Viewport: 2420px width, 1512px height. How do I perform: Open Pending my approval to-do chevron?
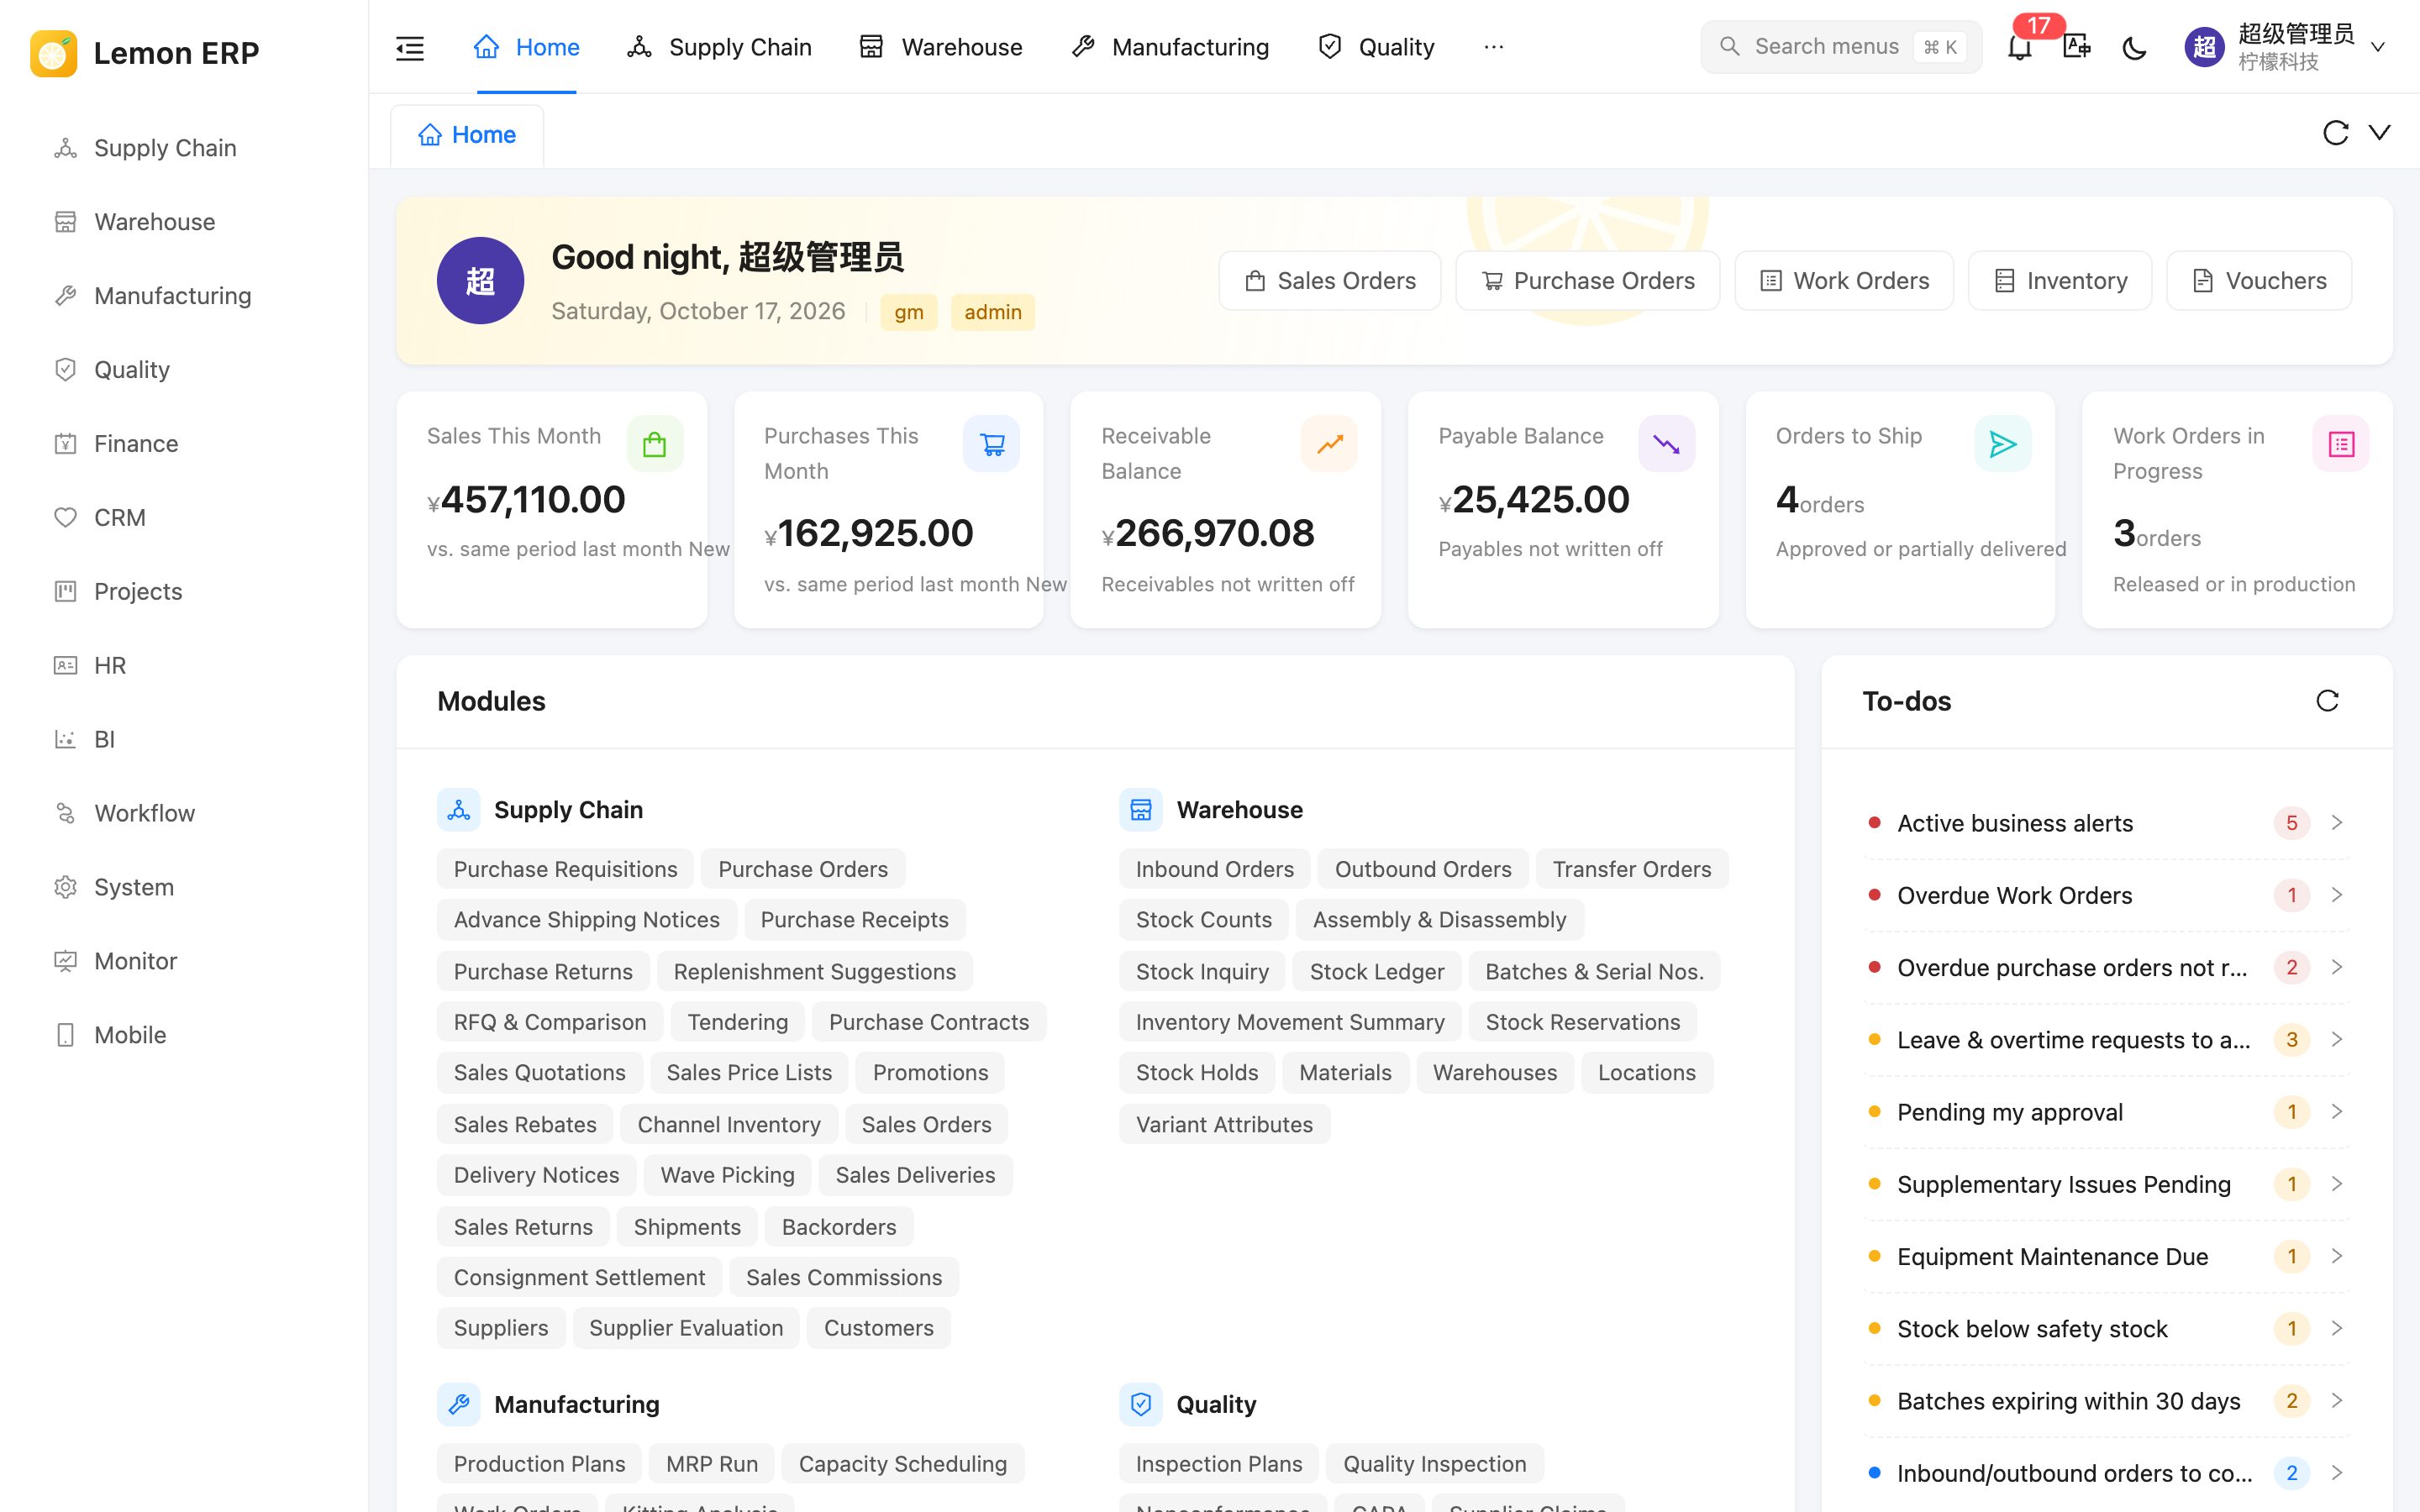pyautogui.click(x=2337, y=1112)
